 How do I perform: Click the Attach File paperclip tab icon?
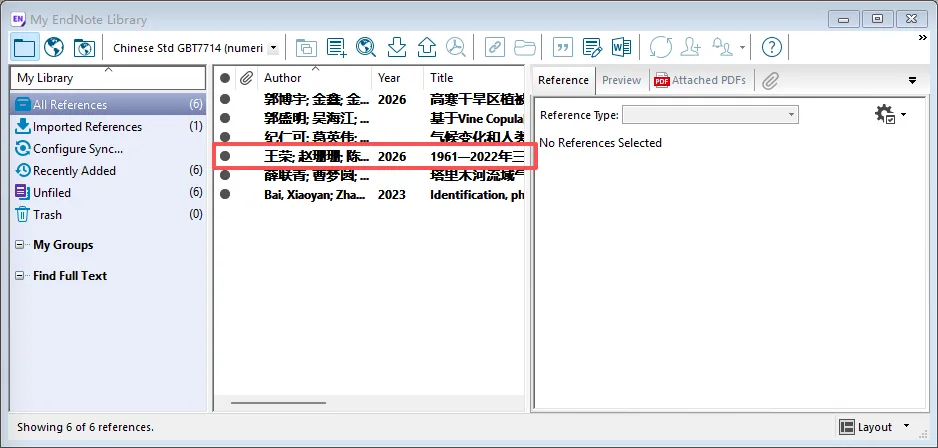click(x=770, y=80)
